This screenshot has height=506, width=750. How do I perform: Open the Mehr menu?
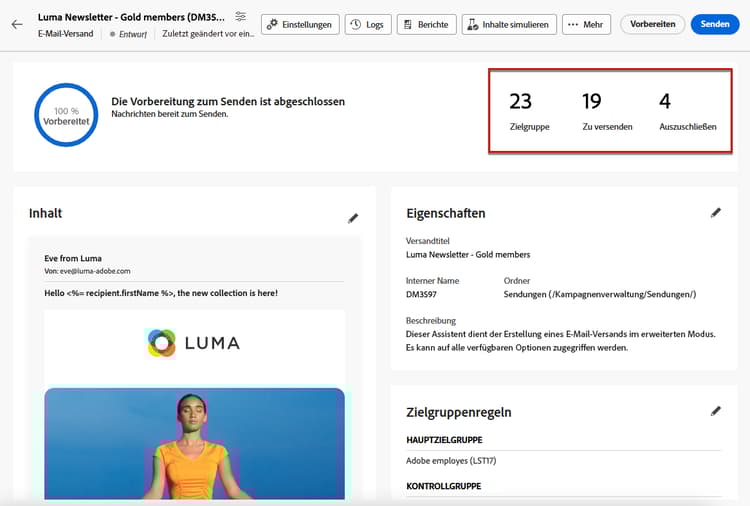586,24
